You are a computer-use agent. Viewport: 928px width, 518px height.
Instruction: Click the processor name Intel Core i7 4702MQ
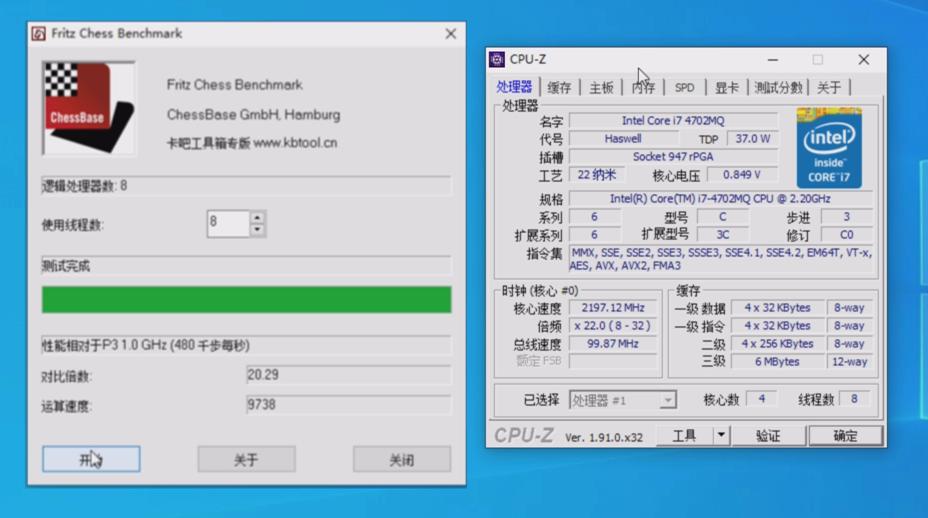[674, 121]
